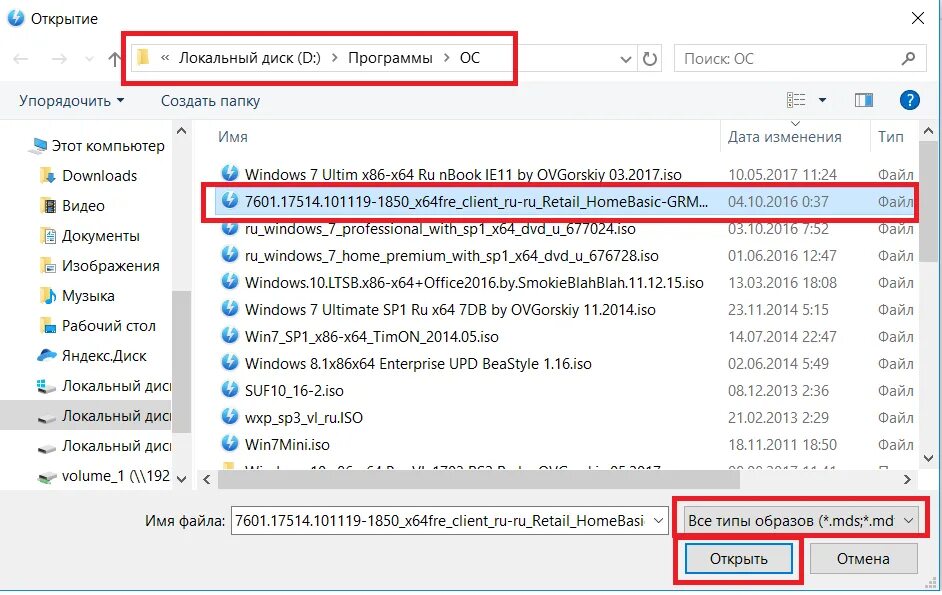Open Изображения folder in sidebar
The height and width of the screenshot is (595, 942).
(x=111, y=266)
